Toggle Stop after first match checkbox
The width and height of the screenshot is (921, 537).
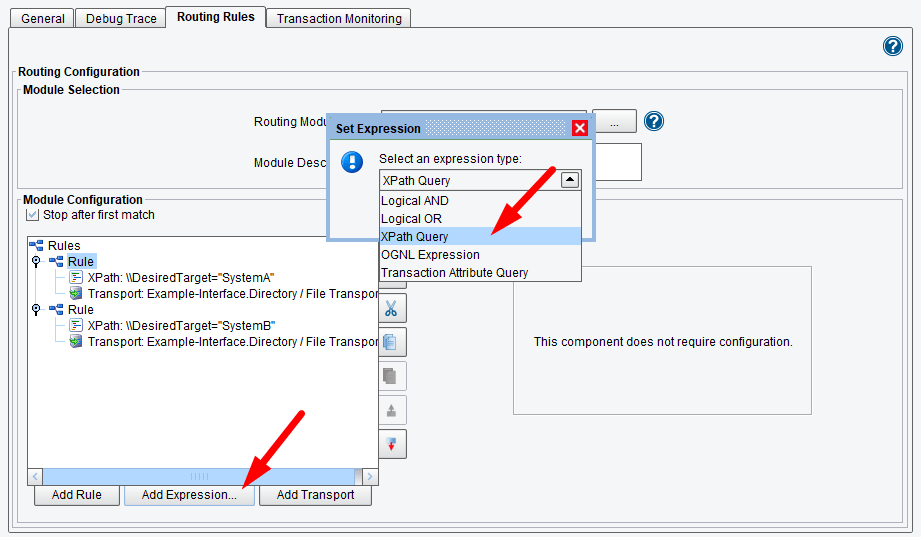click(x=32, y=215)
